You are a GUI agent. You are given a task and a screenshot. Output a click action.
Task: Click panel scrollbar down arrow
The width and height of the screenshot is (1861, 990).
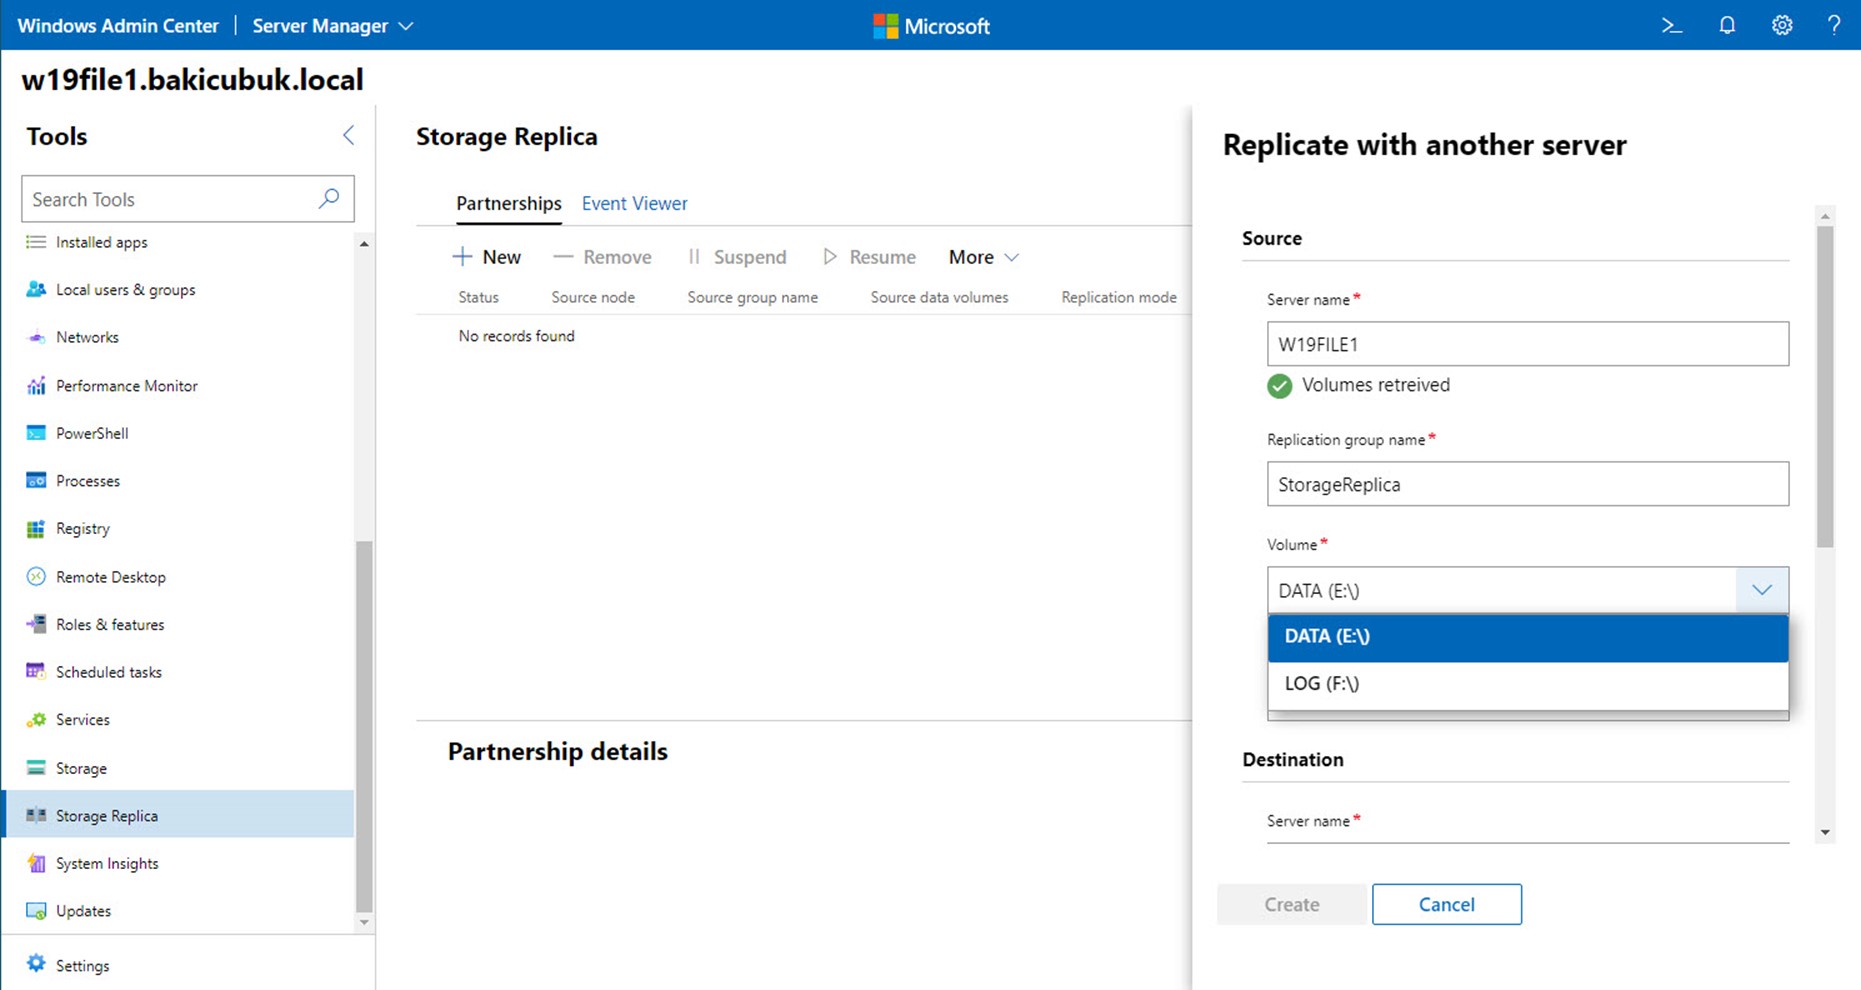pos(1825,832)
